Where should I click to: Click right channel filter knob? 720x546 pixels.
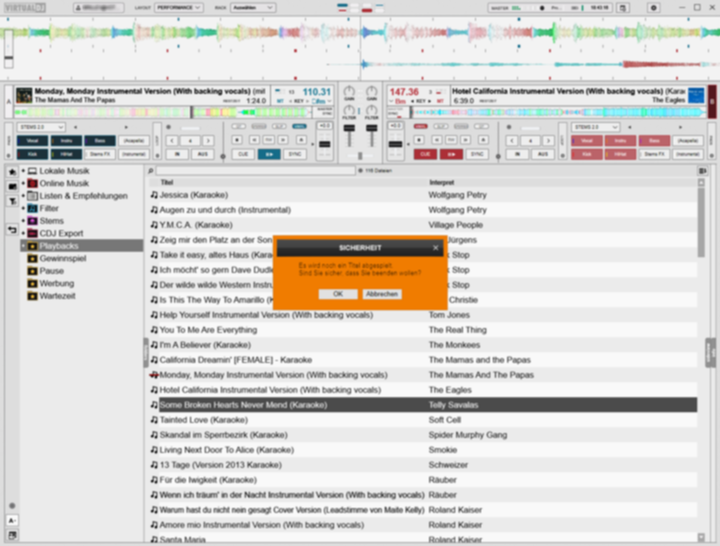click(371, 110)
